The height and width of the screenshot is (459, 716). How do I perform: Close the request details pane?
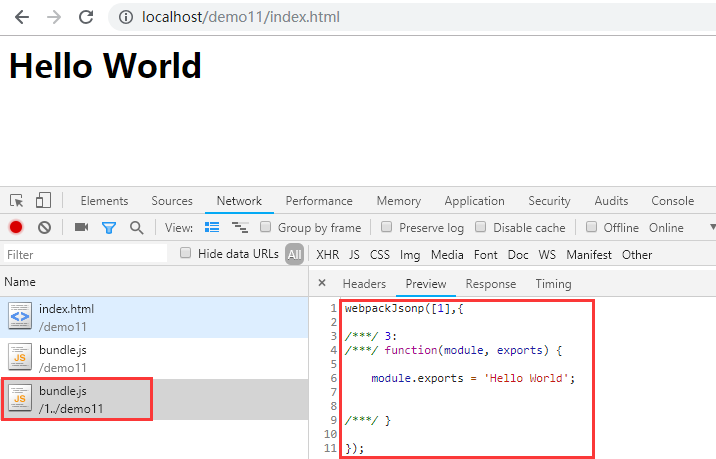tap(322, 283)
